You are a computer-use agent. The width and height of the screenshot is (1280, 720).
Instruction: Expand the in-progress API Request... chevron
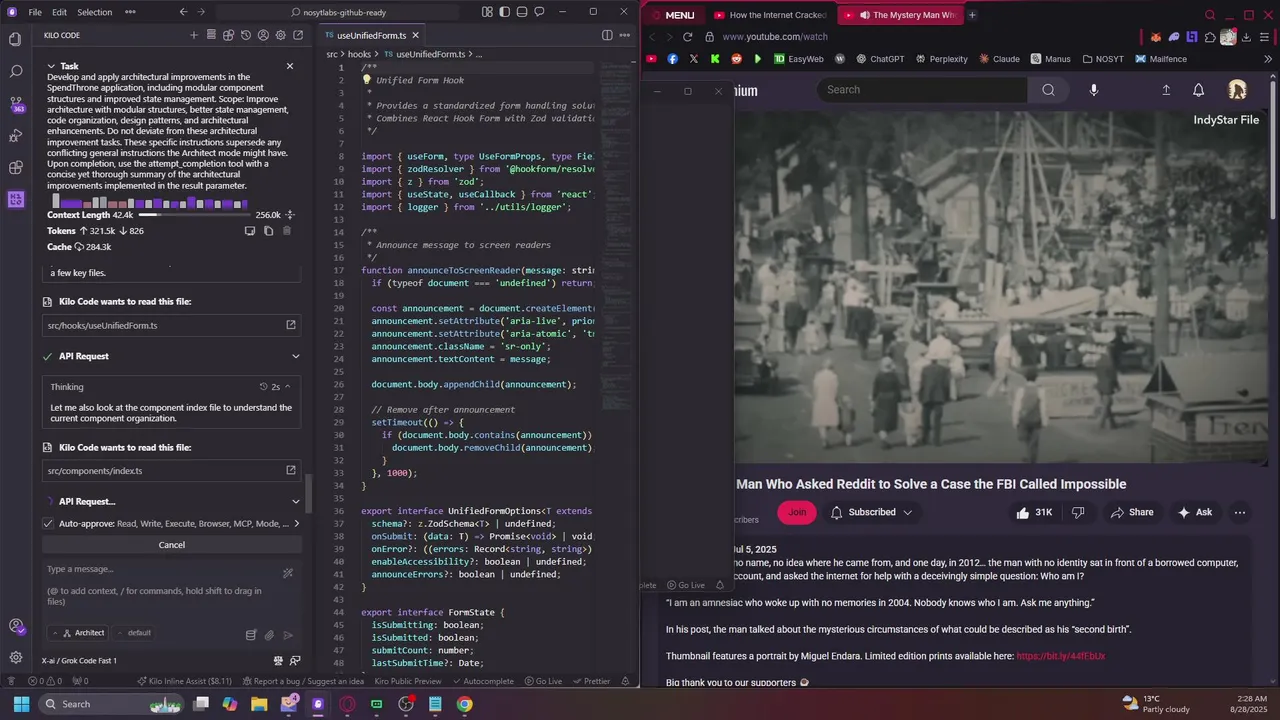(295, 501)
